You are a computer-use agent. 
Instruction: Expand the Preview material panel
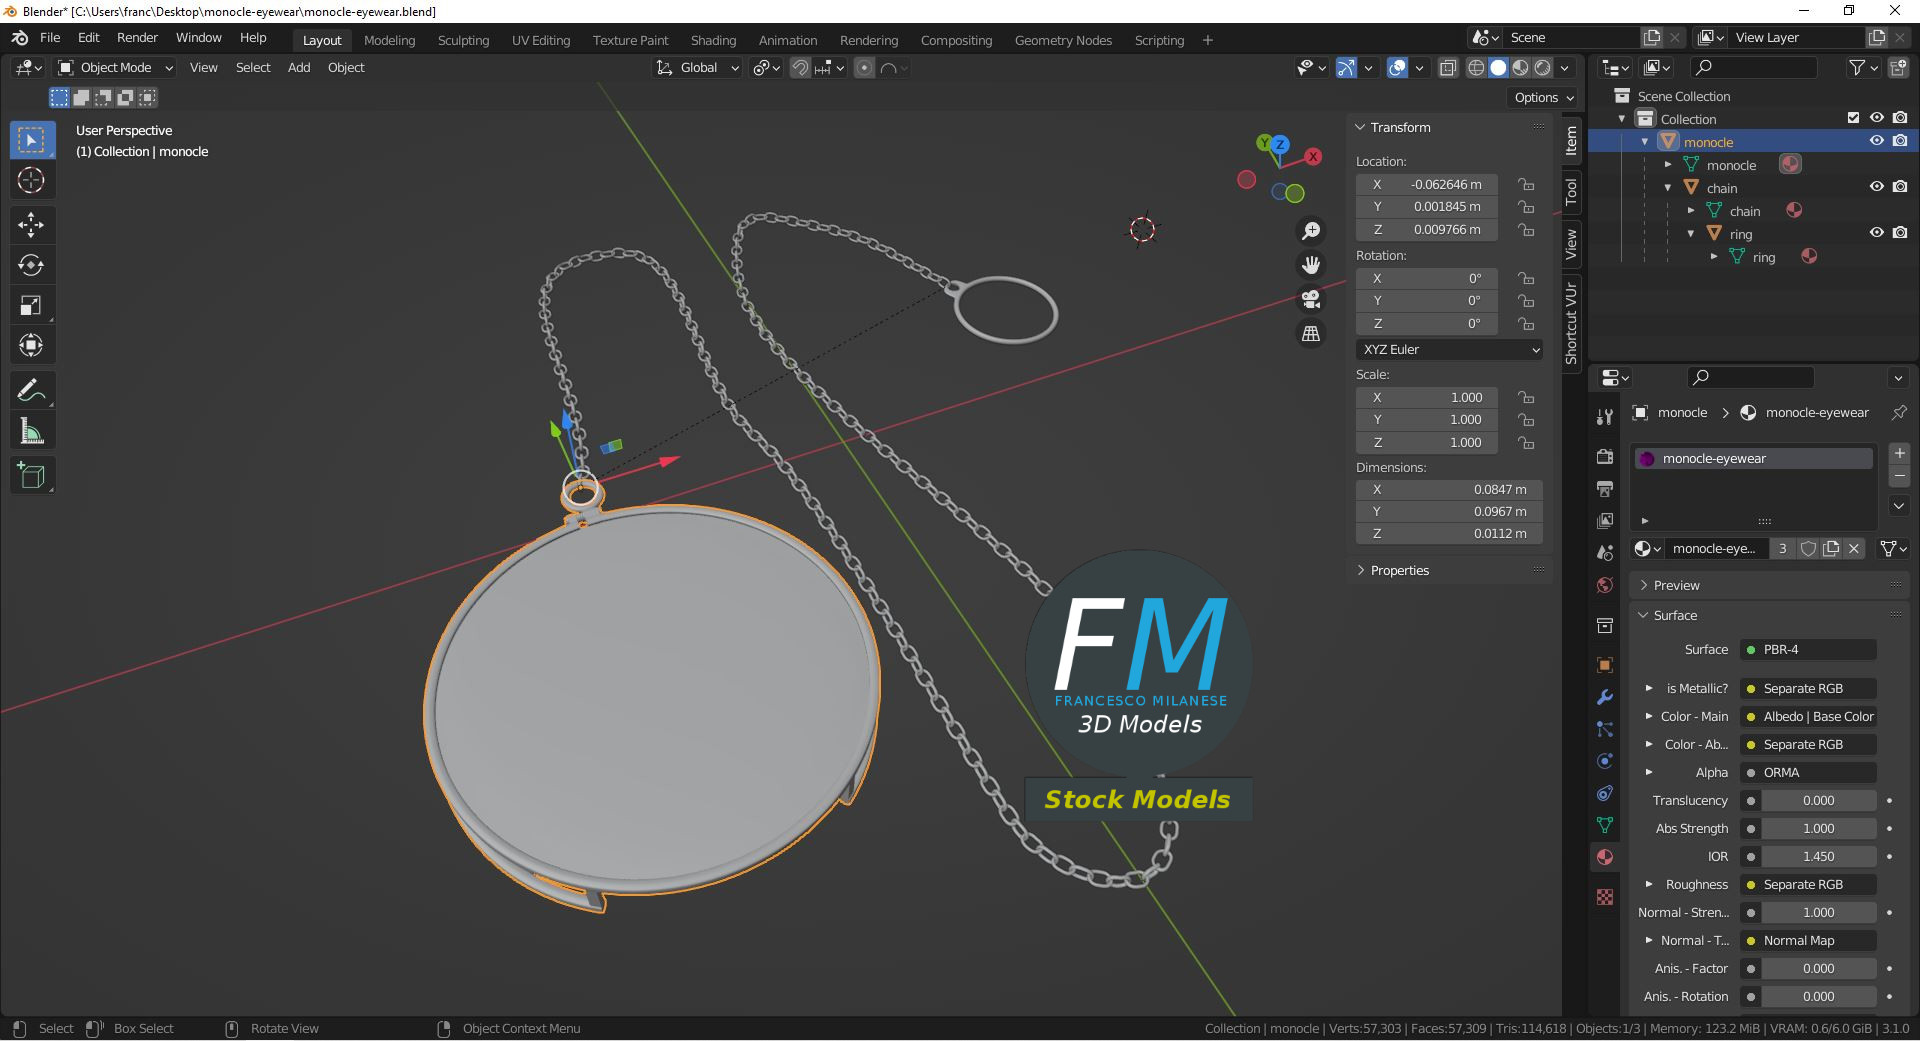click(1676, 586)
